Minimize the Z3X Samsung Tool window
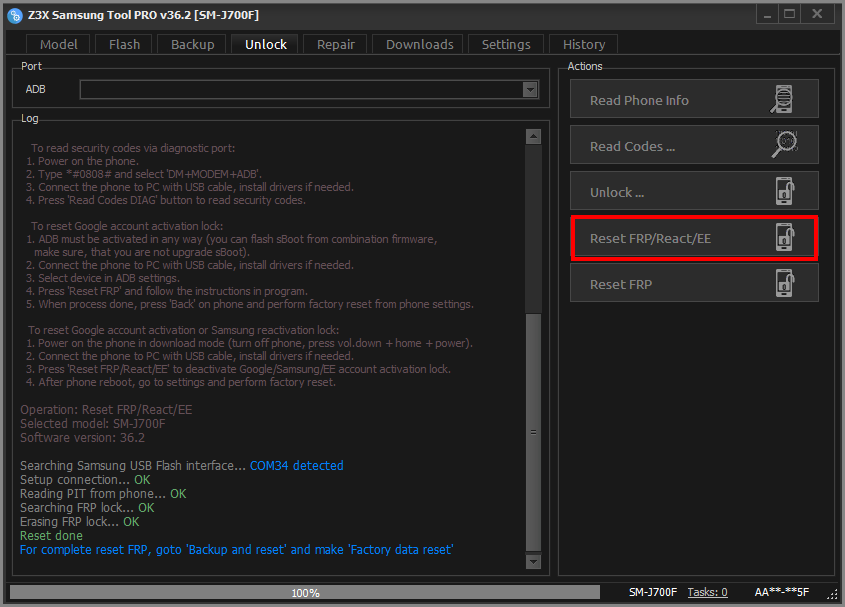 [x=767, y=15]
